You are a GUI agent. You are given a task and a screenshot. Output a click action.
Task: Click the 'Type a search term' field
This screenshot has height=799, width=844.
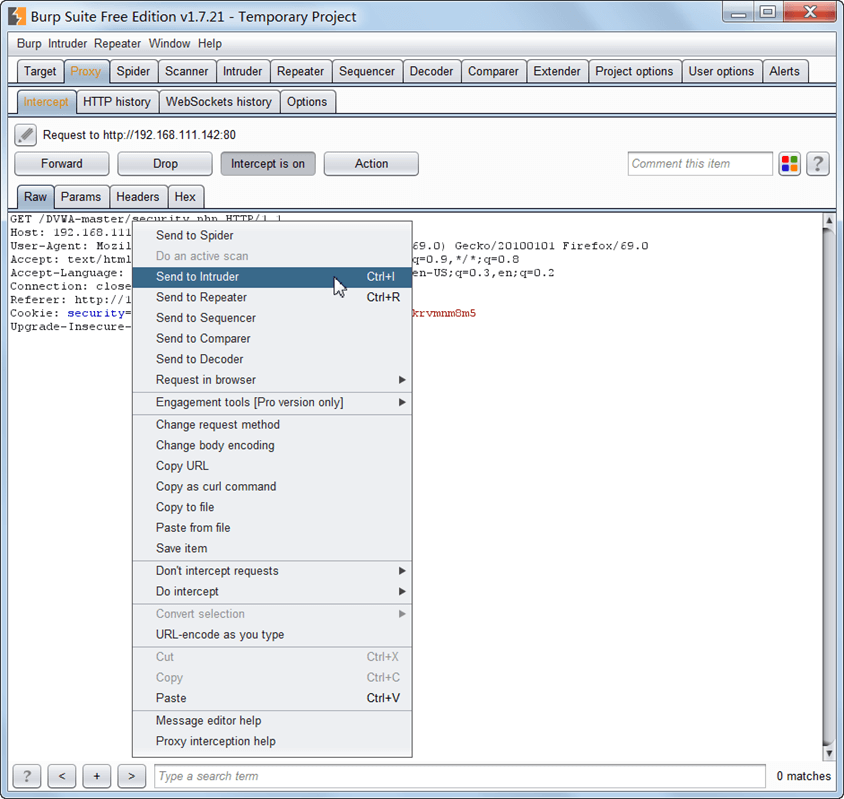[460, 776]
